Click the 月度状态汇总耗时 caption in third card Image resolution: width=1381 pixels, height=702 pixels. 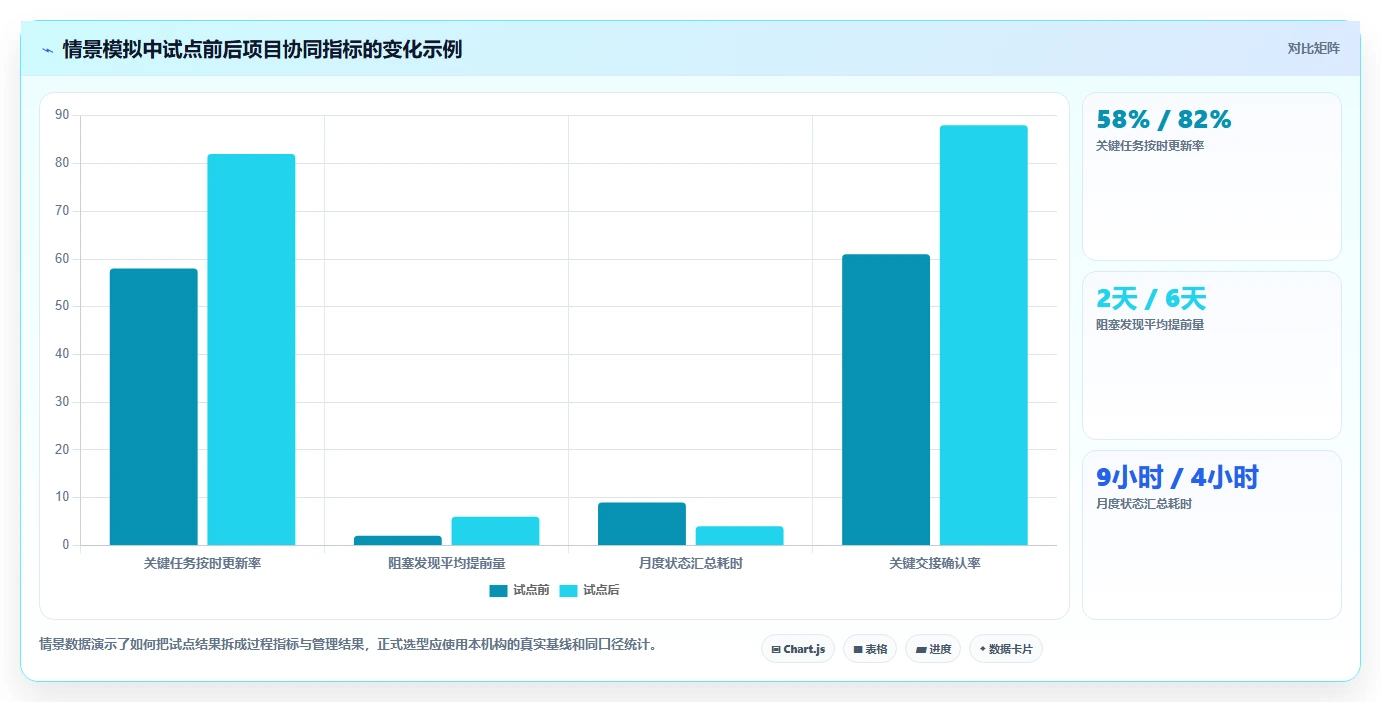1144,504
